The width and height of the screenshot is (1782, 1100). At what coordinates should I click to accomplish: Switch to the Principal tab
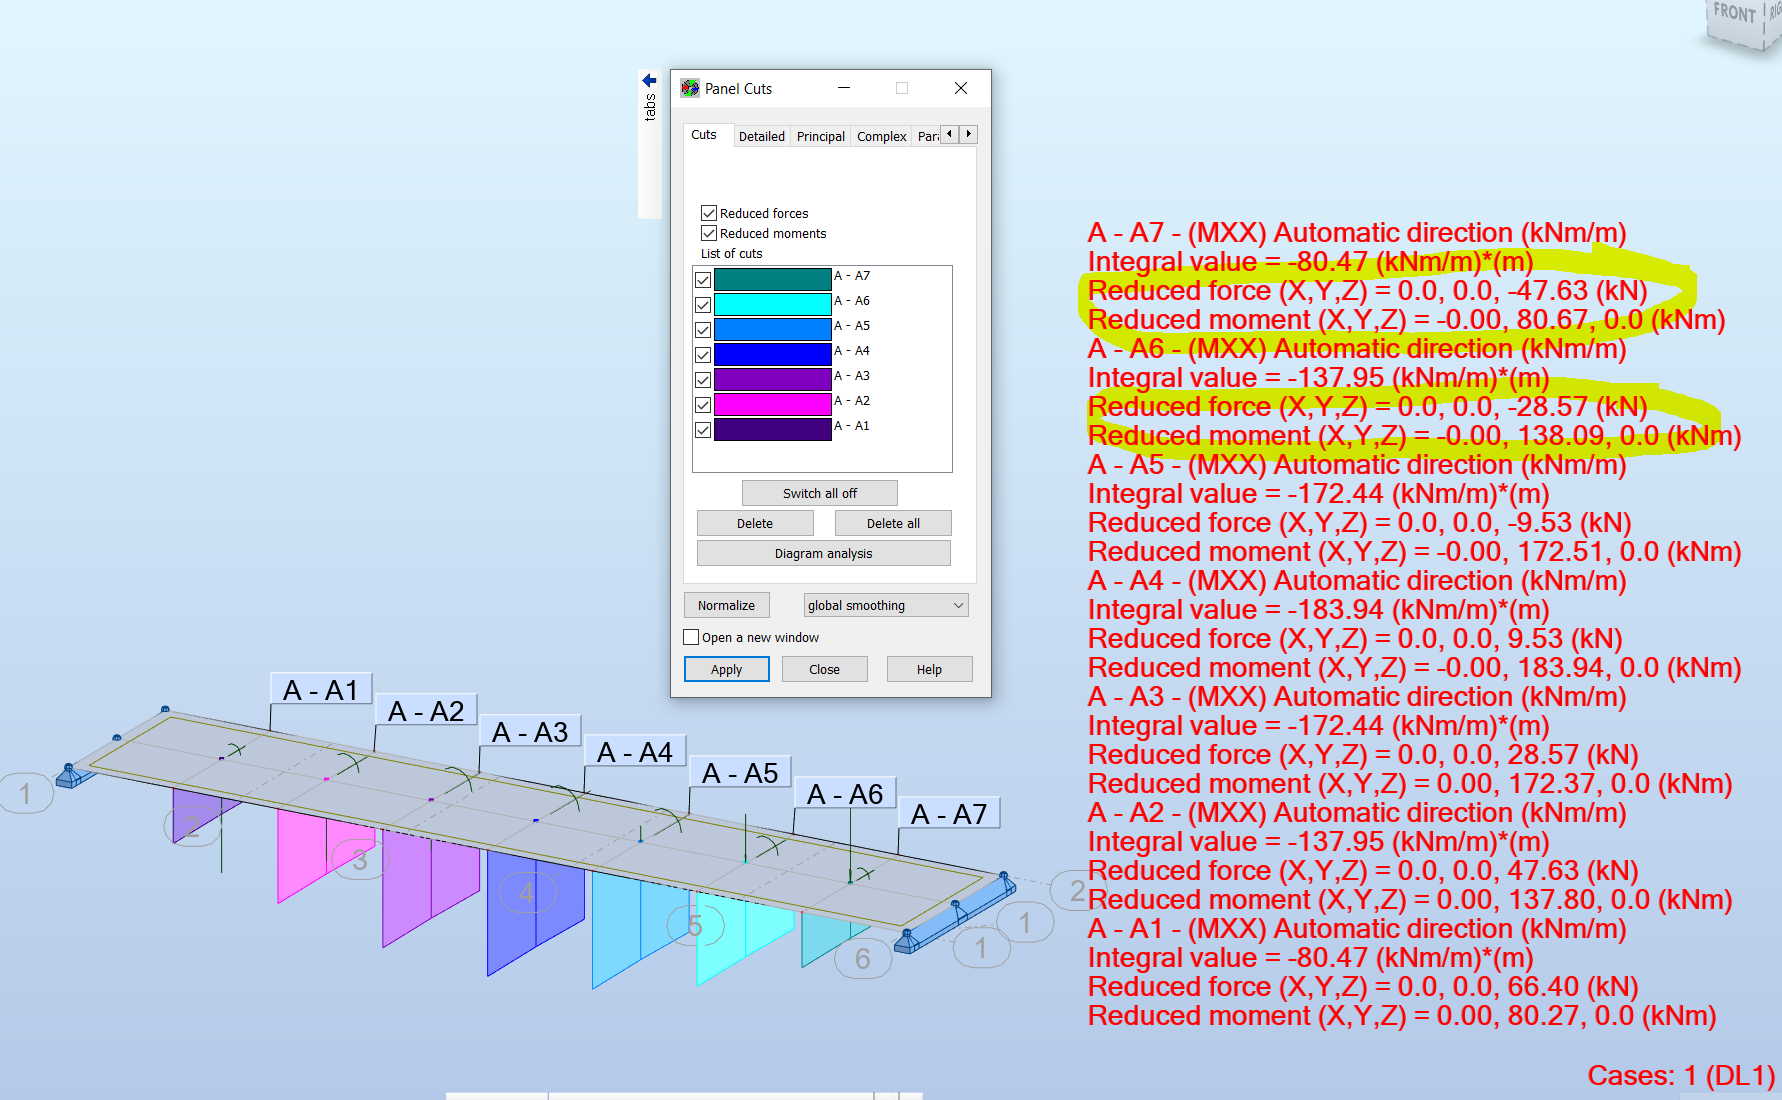coord(820,136)
